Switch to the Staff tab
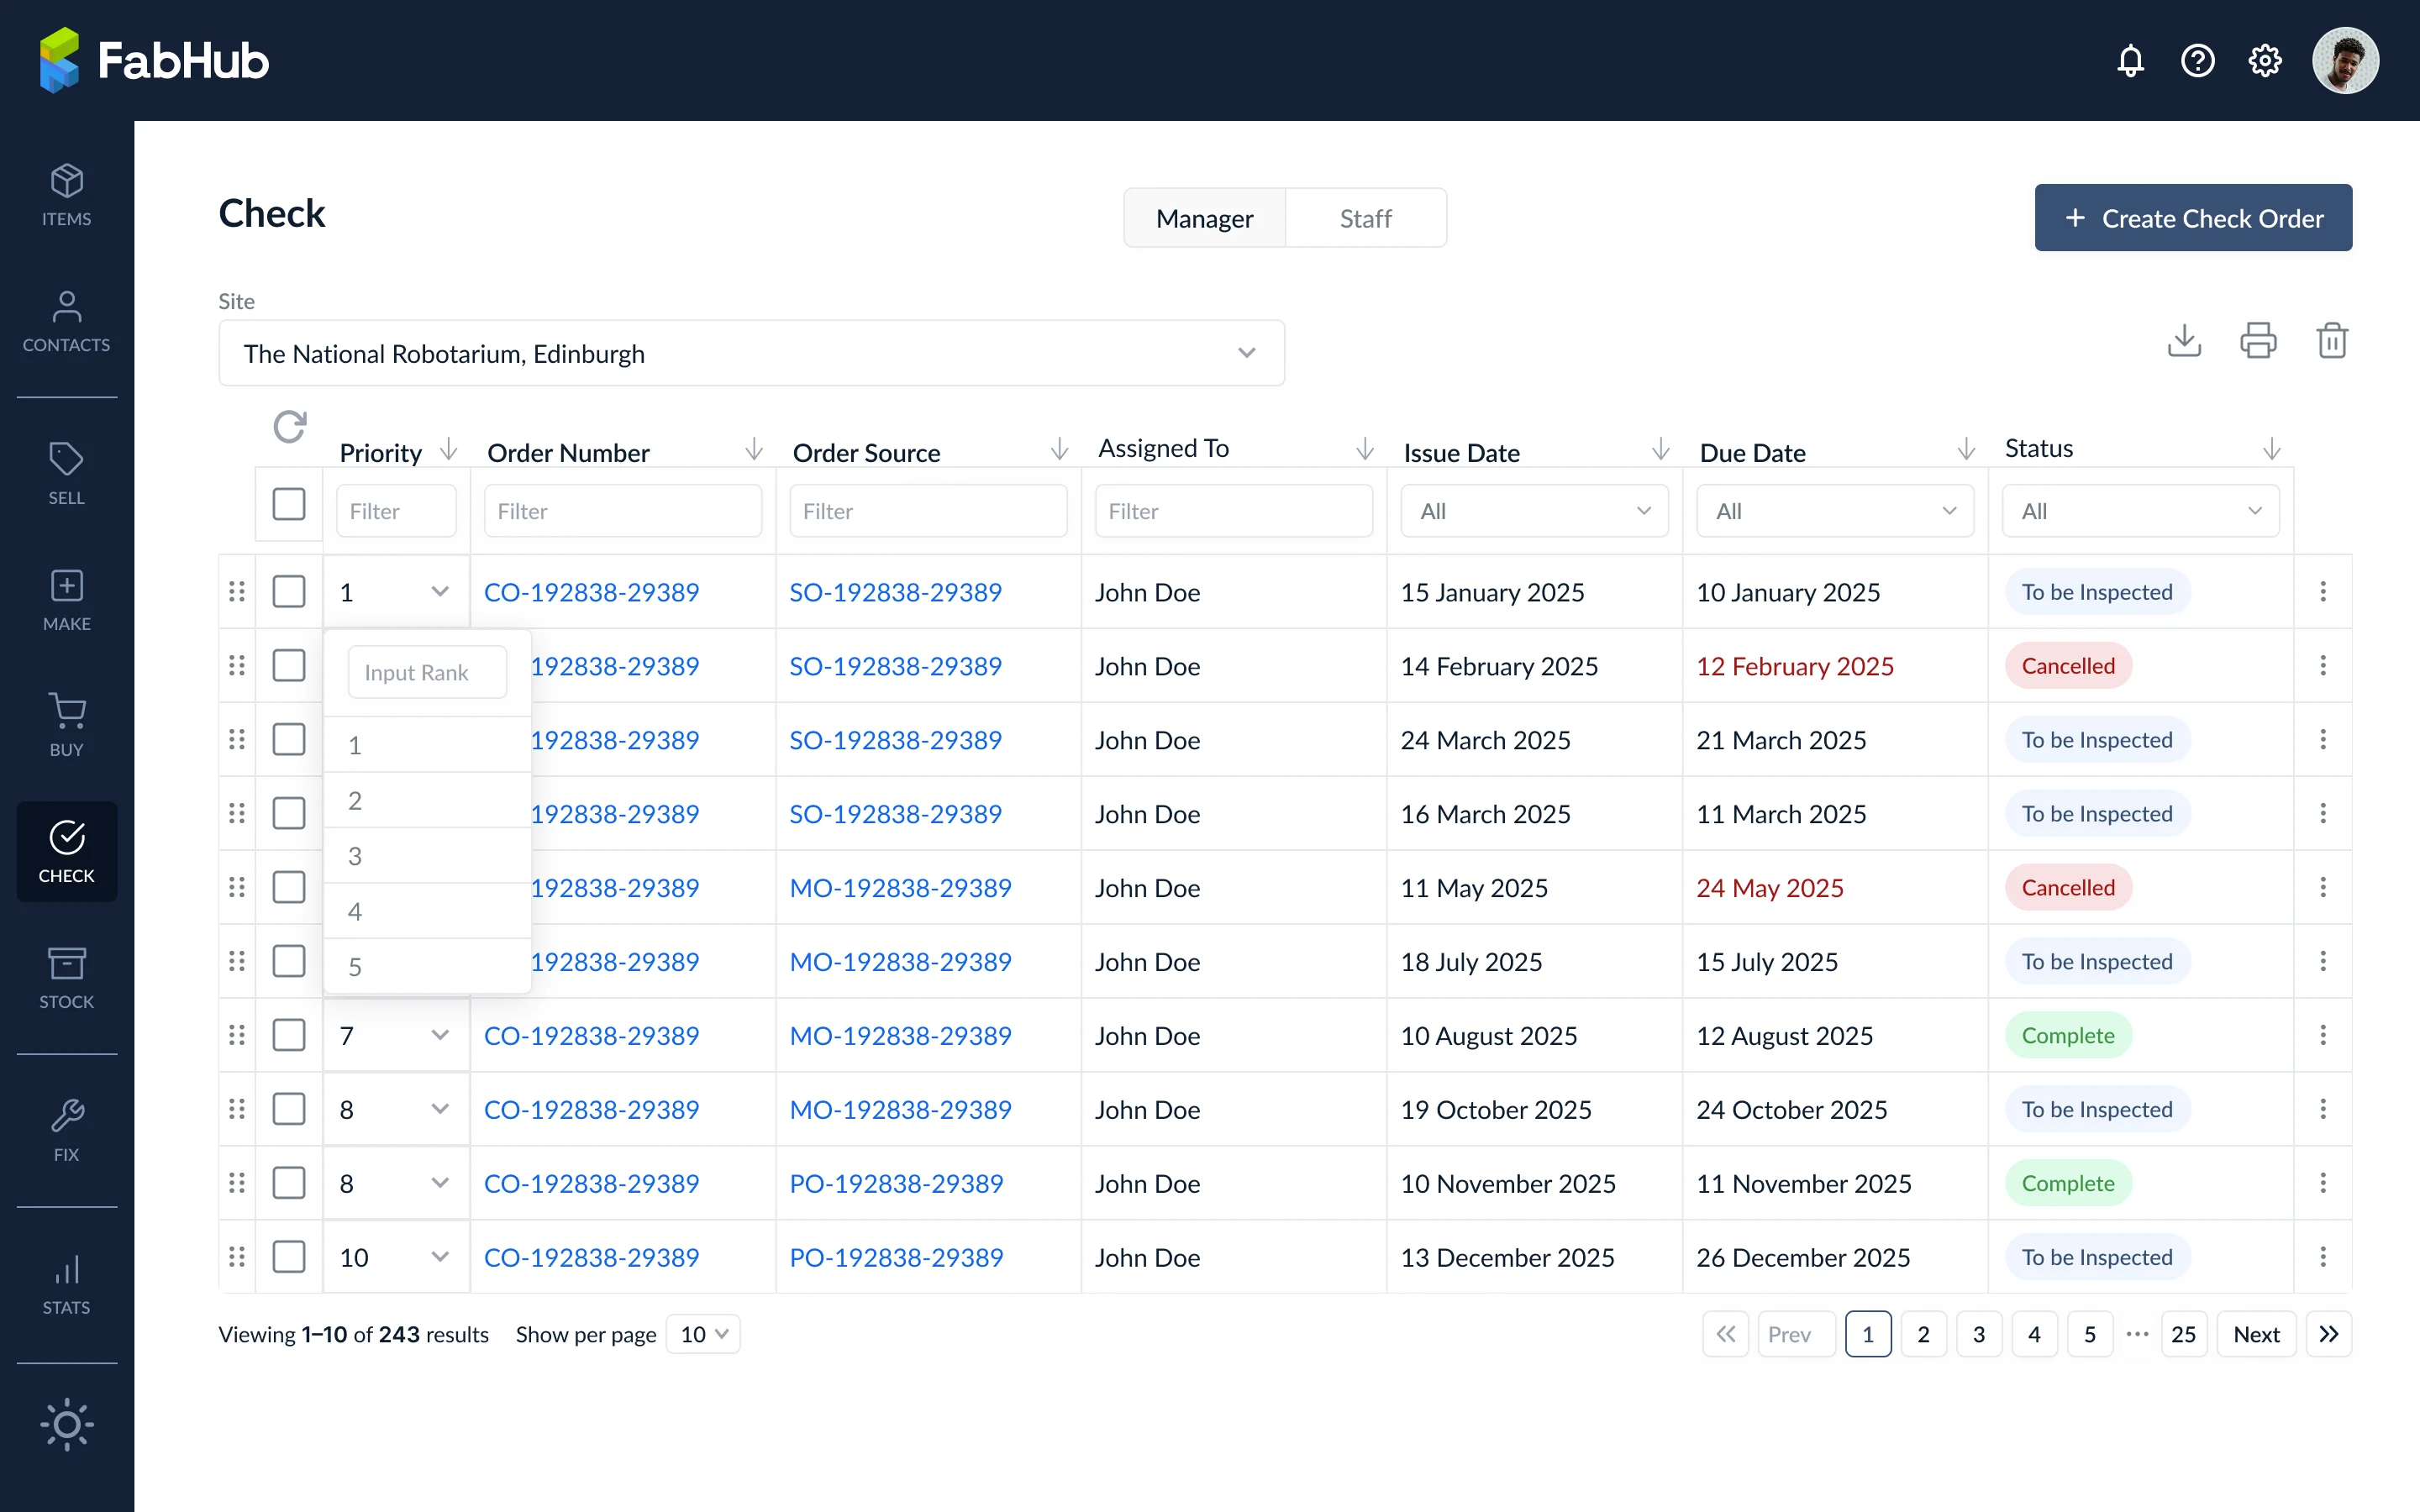Viewport: 2420px width, 1512px height. pos(1365,218)
